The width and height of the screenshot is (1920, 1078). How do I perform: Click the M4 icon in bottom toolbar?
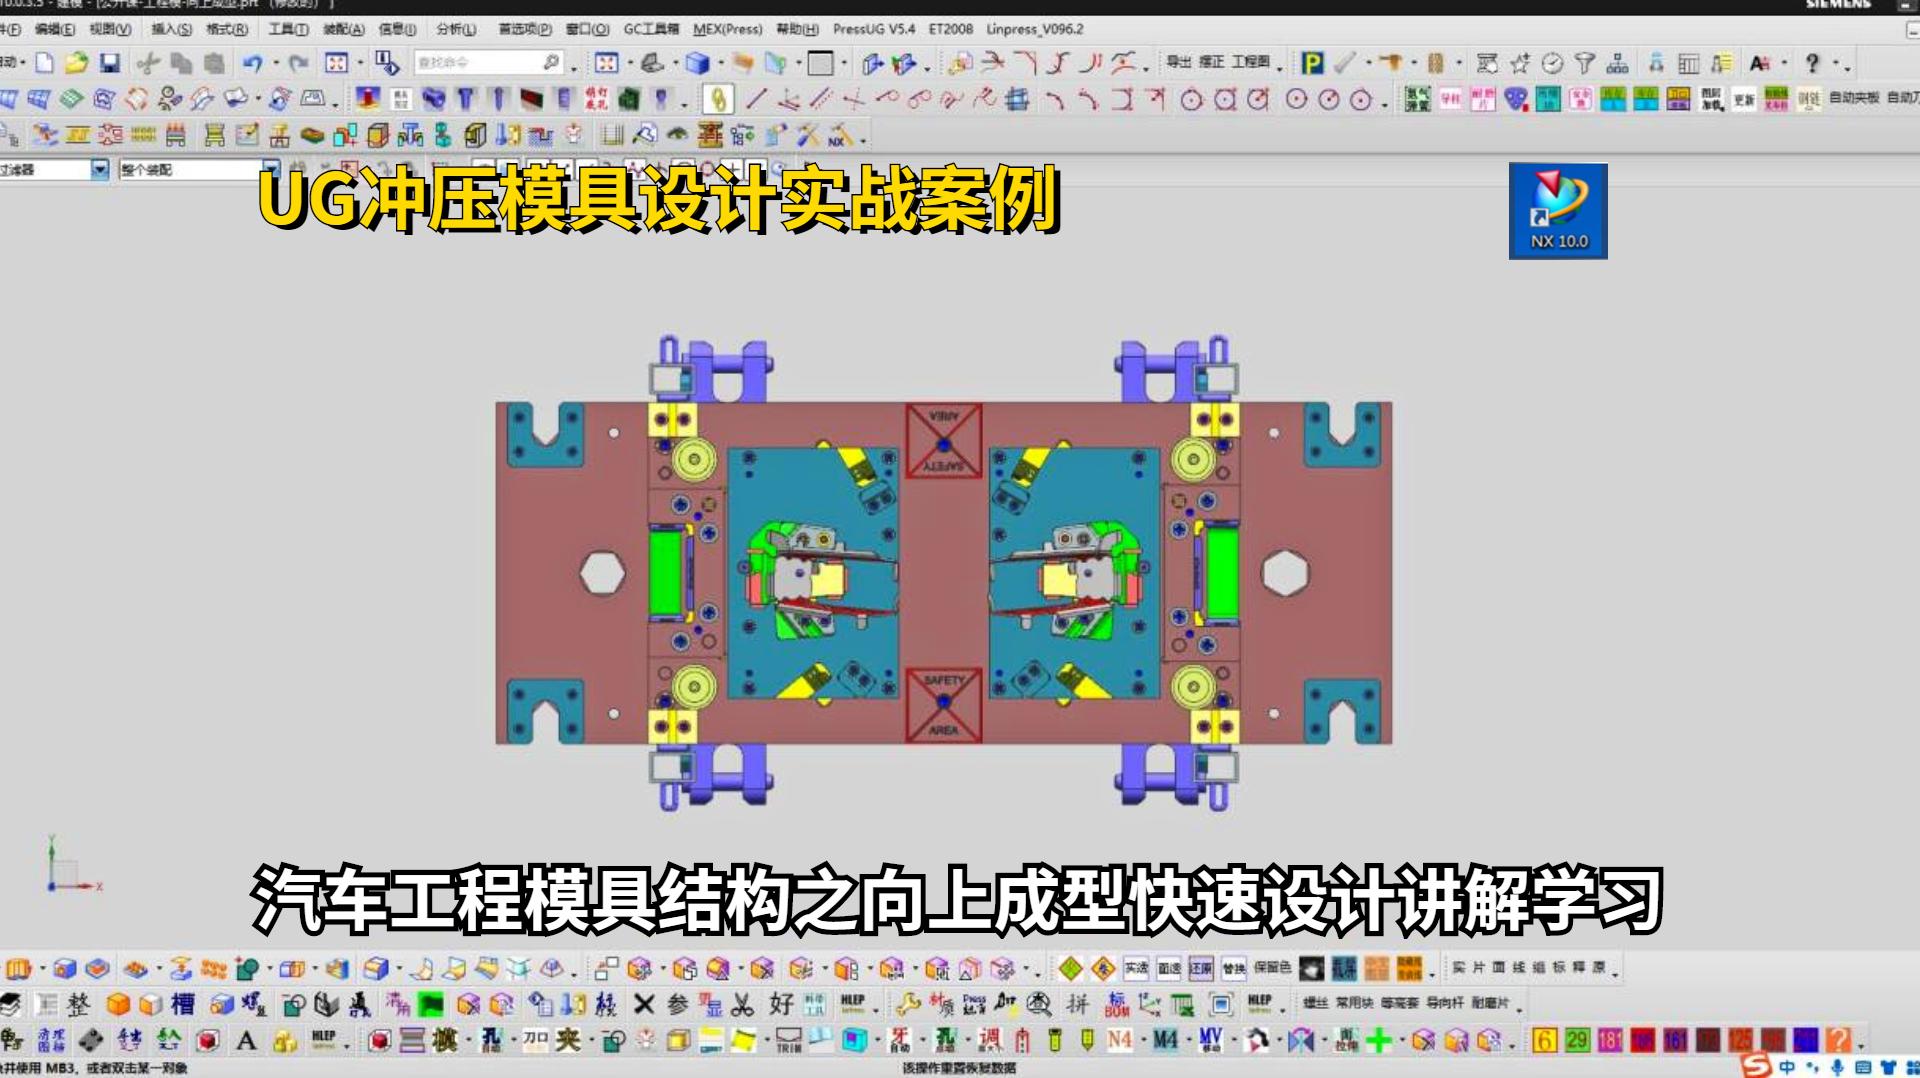(1165, 1040)
